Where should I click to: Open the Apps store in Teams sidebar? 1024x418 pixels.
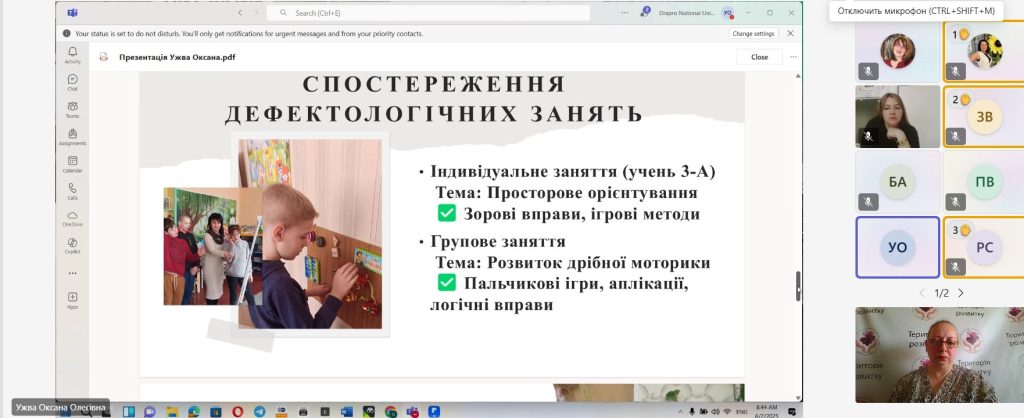click(x=72, y=300)
